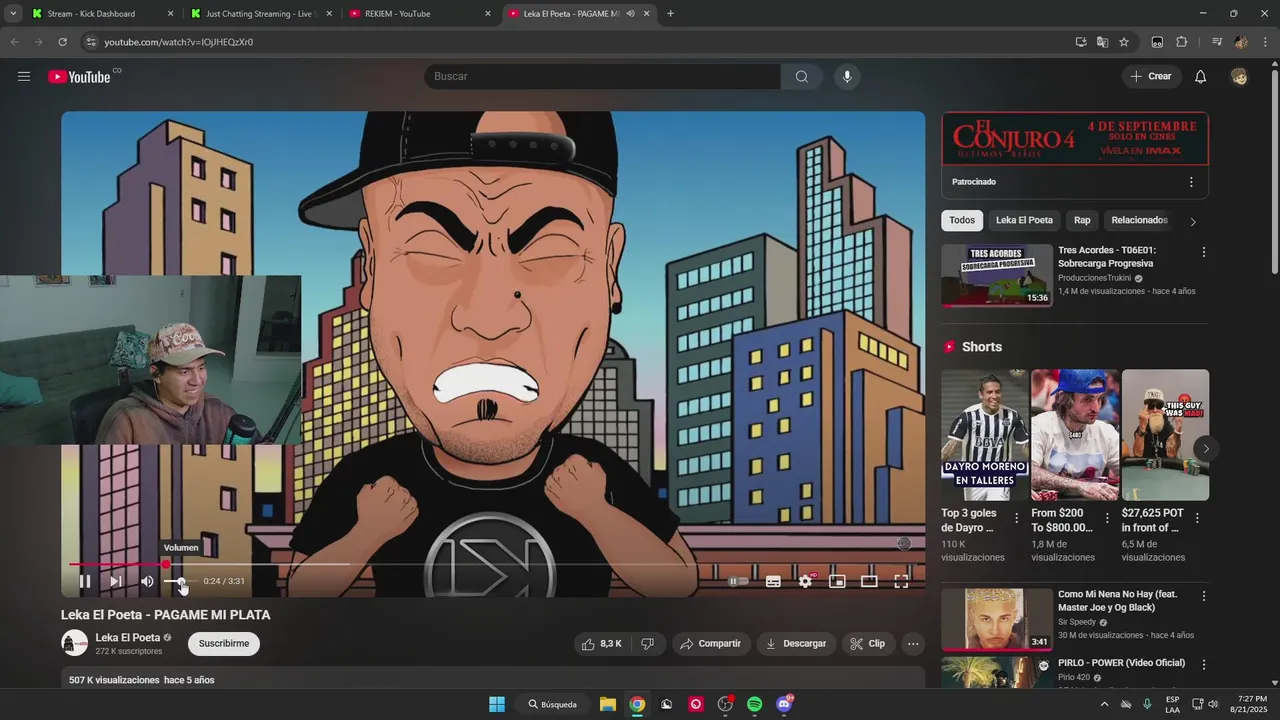Open YouTube account avatar menu
This screenshot has height=720, width=1280.
coord(1239,77)
